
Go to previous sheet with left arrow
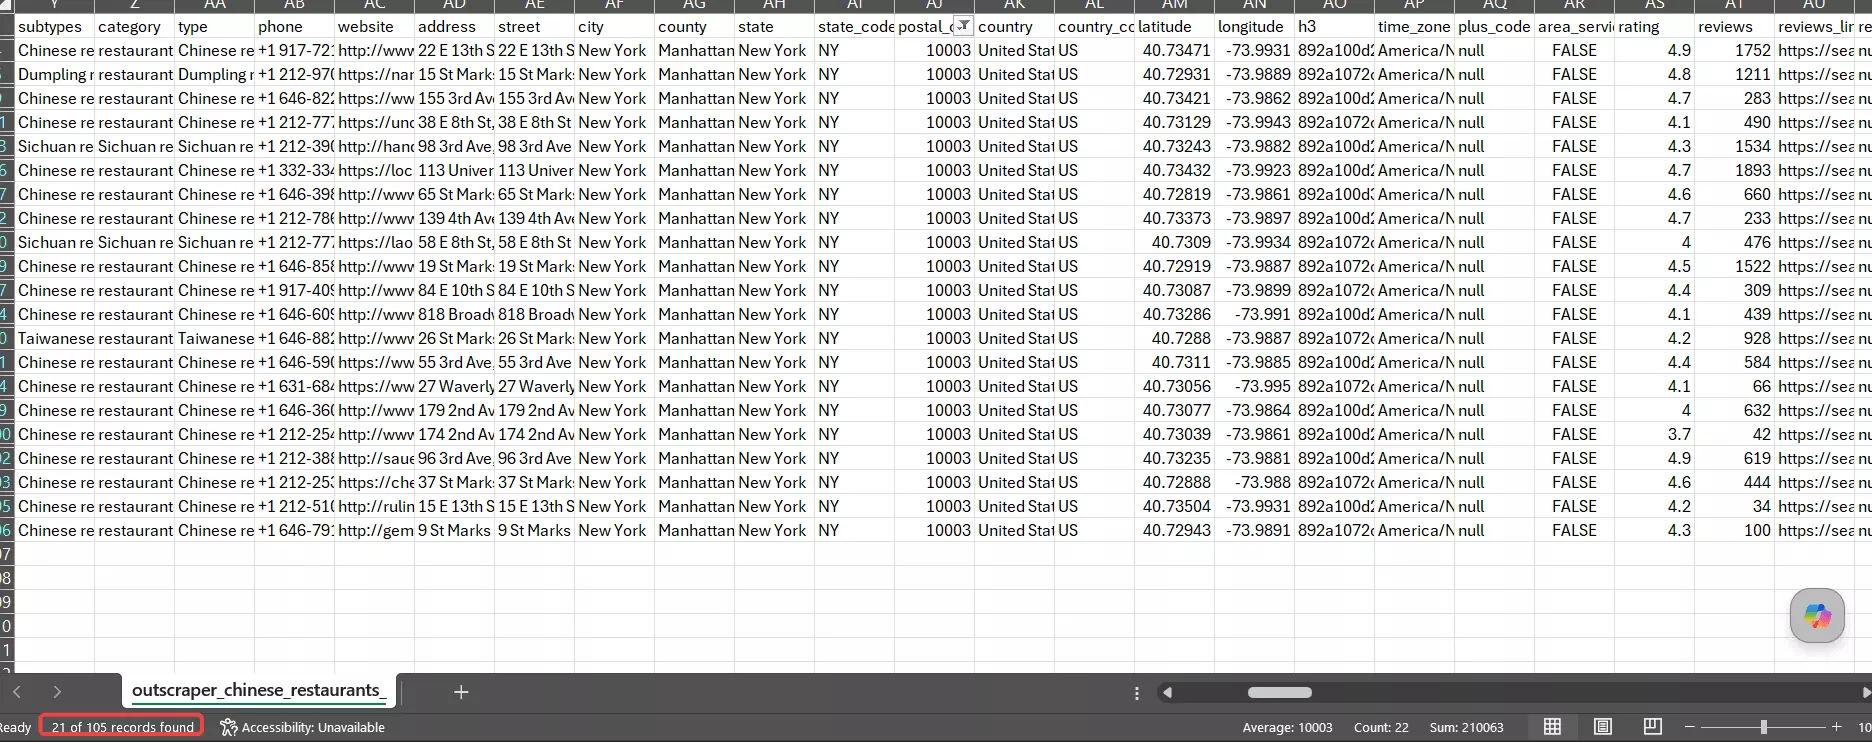click(x=17, y=692)
